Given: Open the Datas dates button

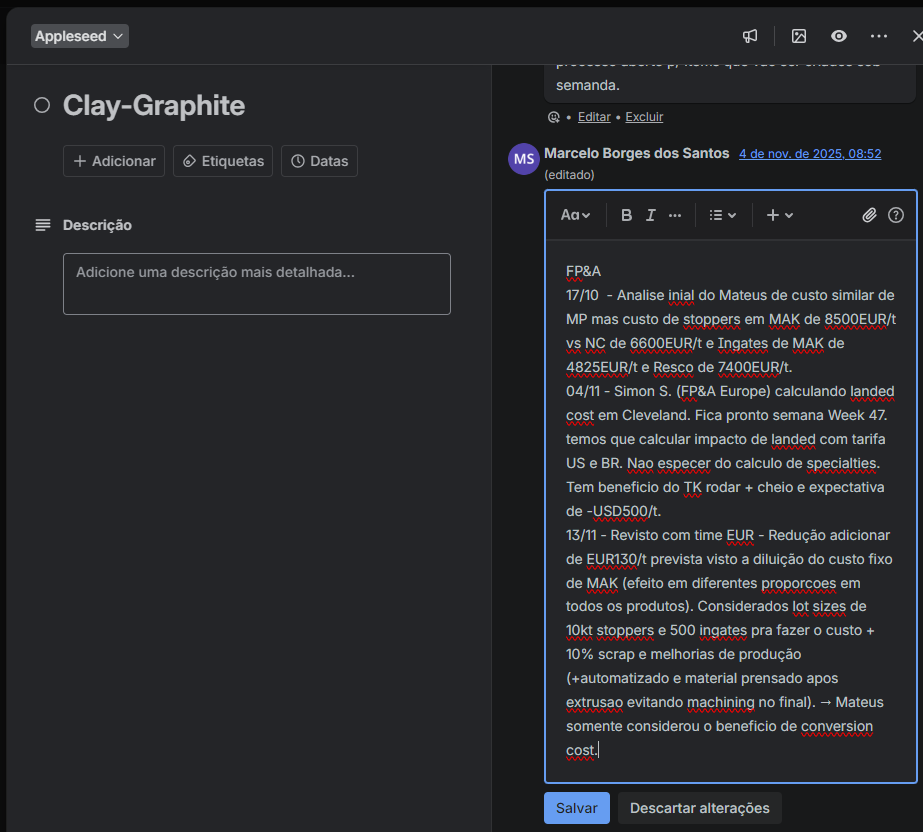Looking at the screenshot, I should click(319, 161).
